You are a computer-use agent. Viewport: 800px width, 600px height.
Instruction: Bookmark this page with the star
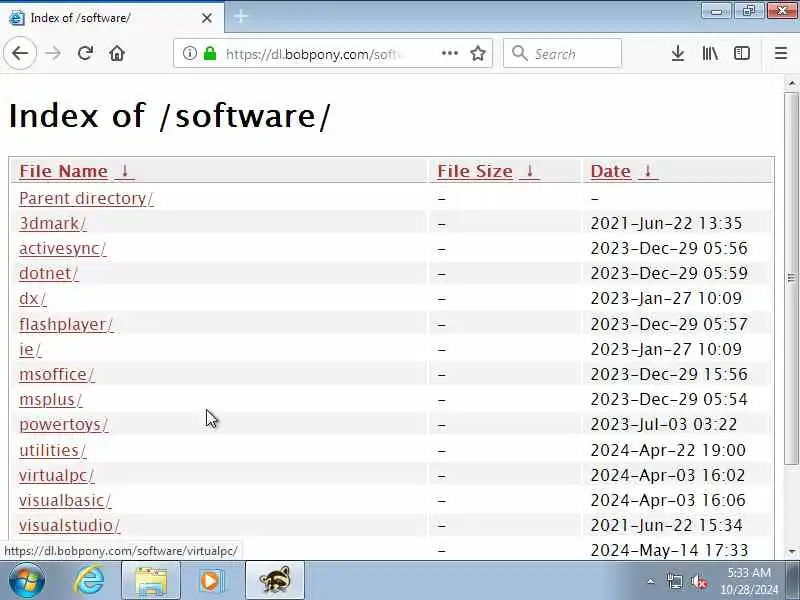coord(478,53)
